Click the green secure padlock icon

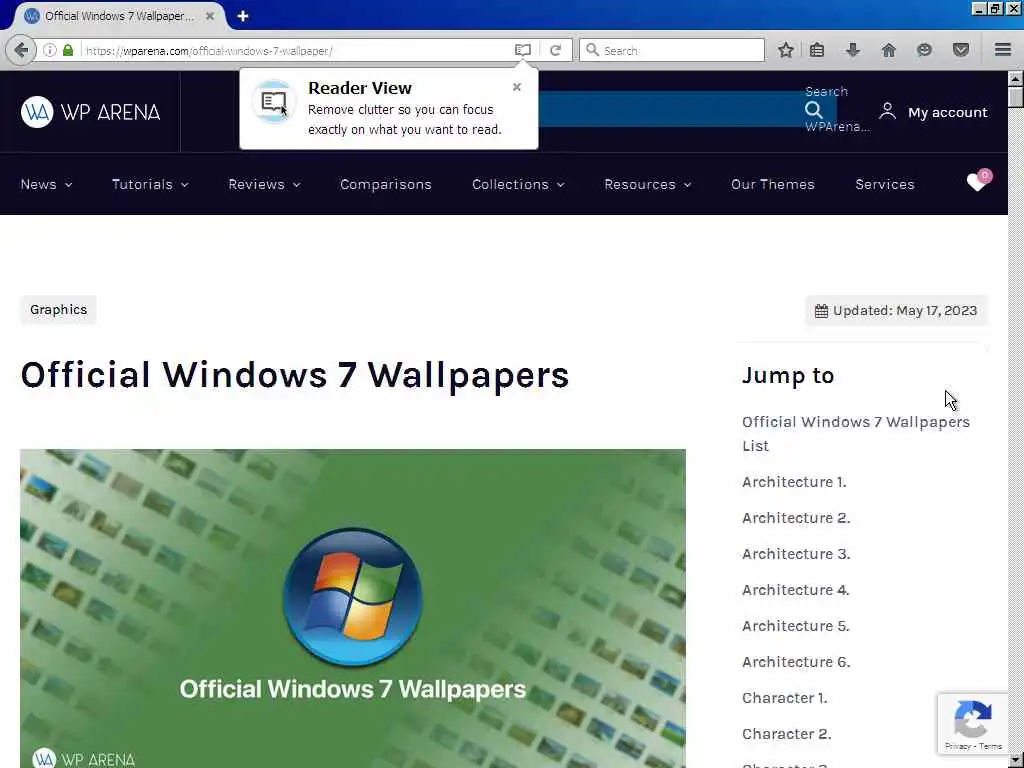click(68, 50)
